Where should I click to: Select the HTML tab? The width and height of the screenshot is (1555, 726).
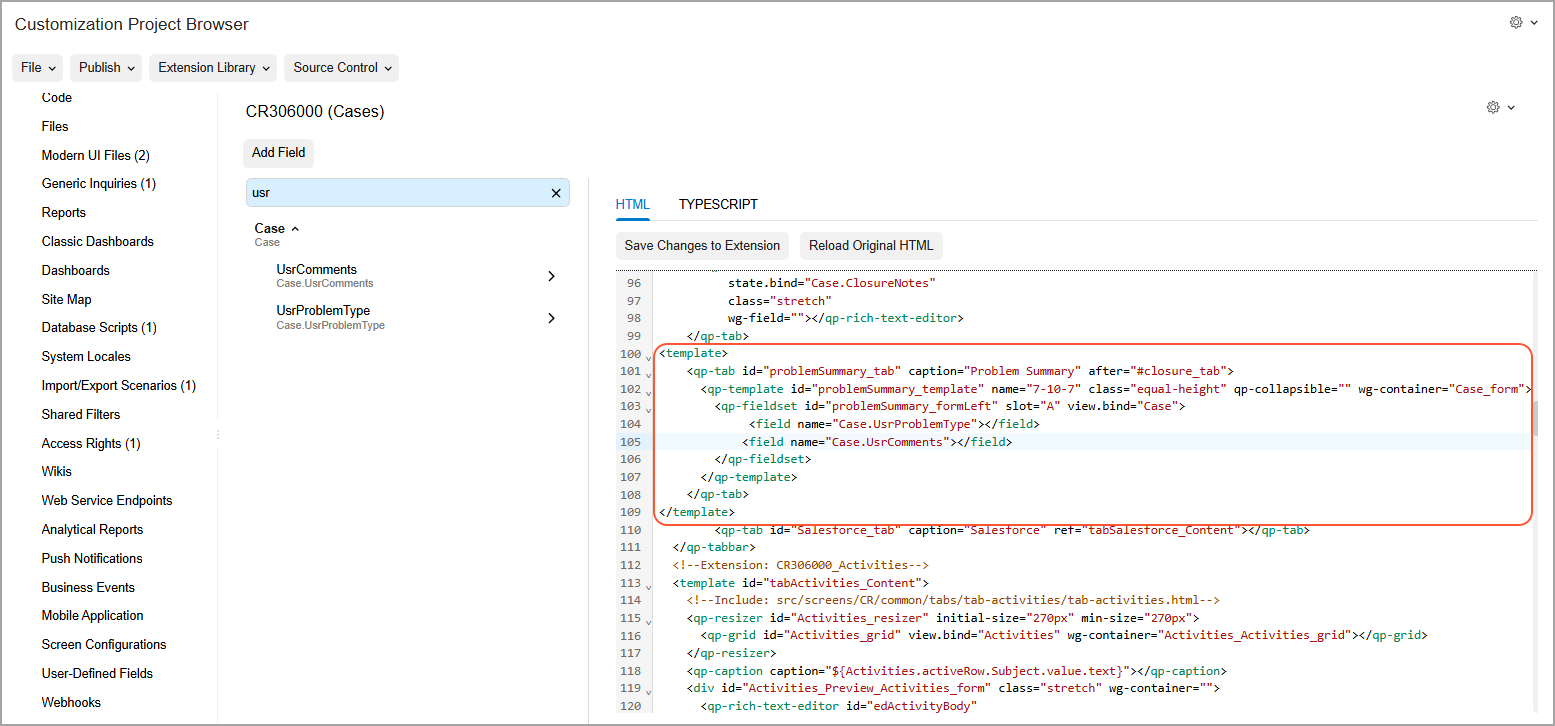tap(632, 204)
